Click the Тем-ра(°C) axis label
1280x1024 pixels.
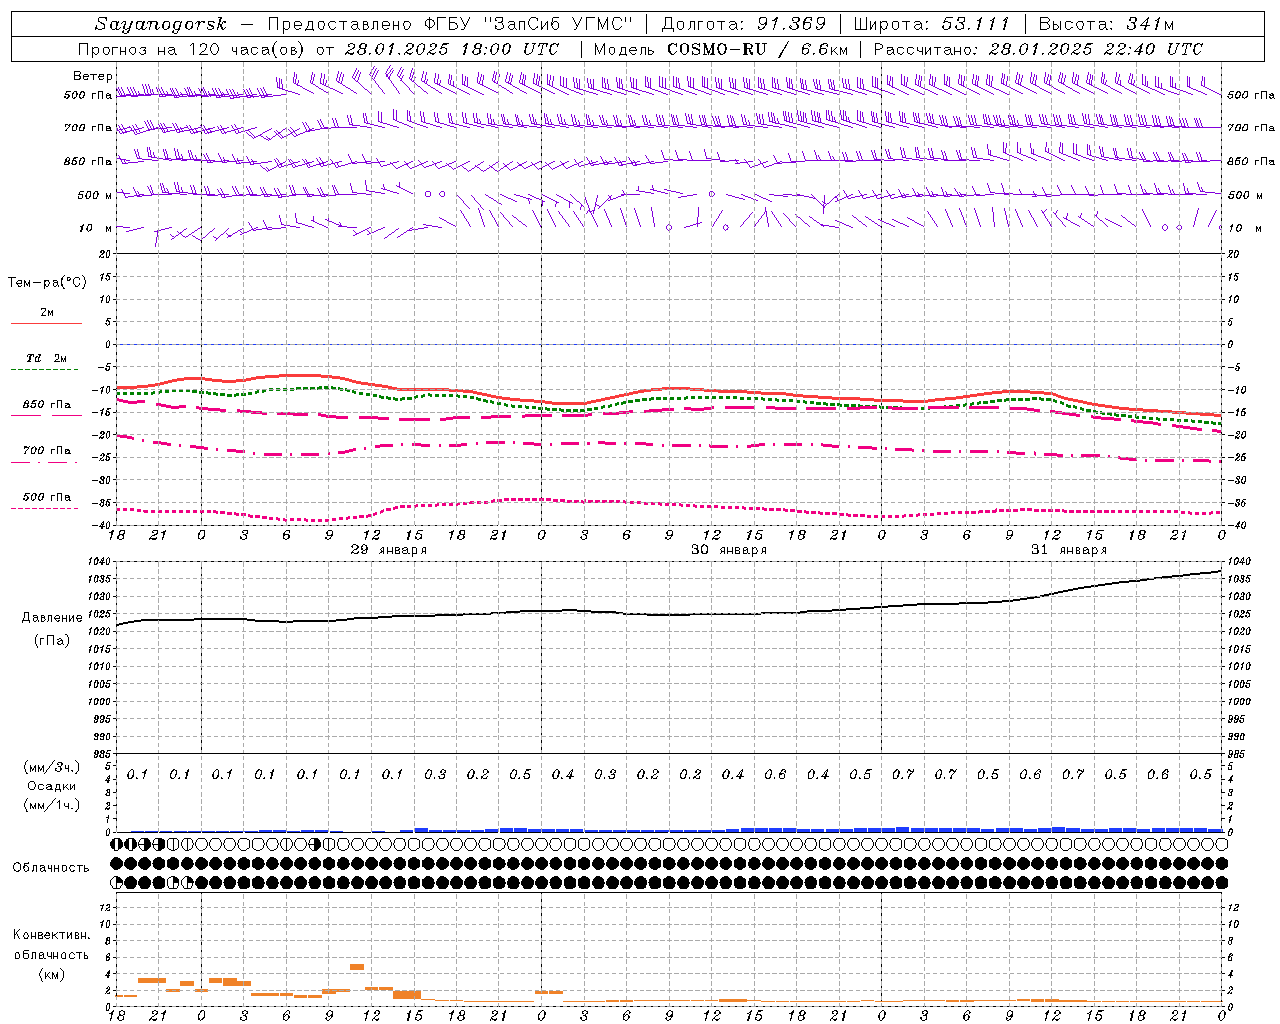point(47,283)
